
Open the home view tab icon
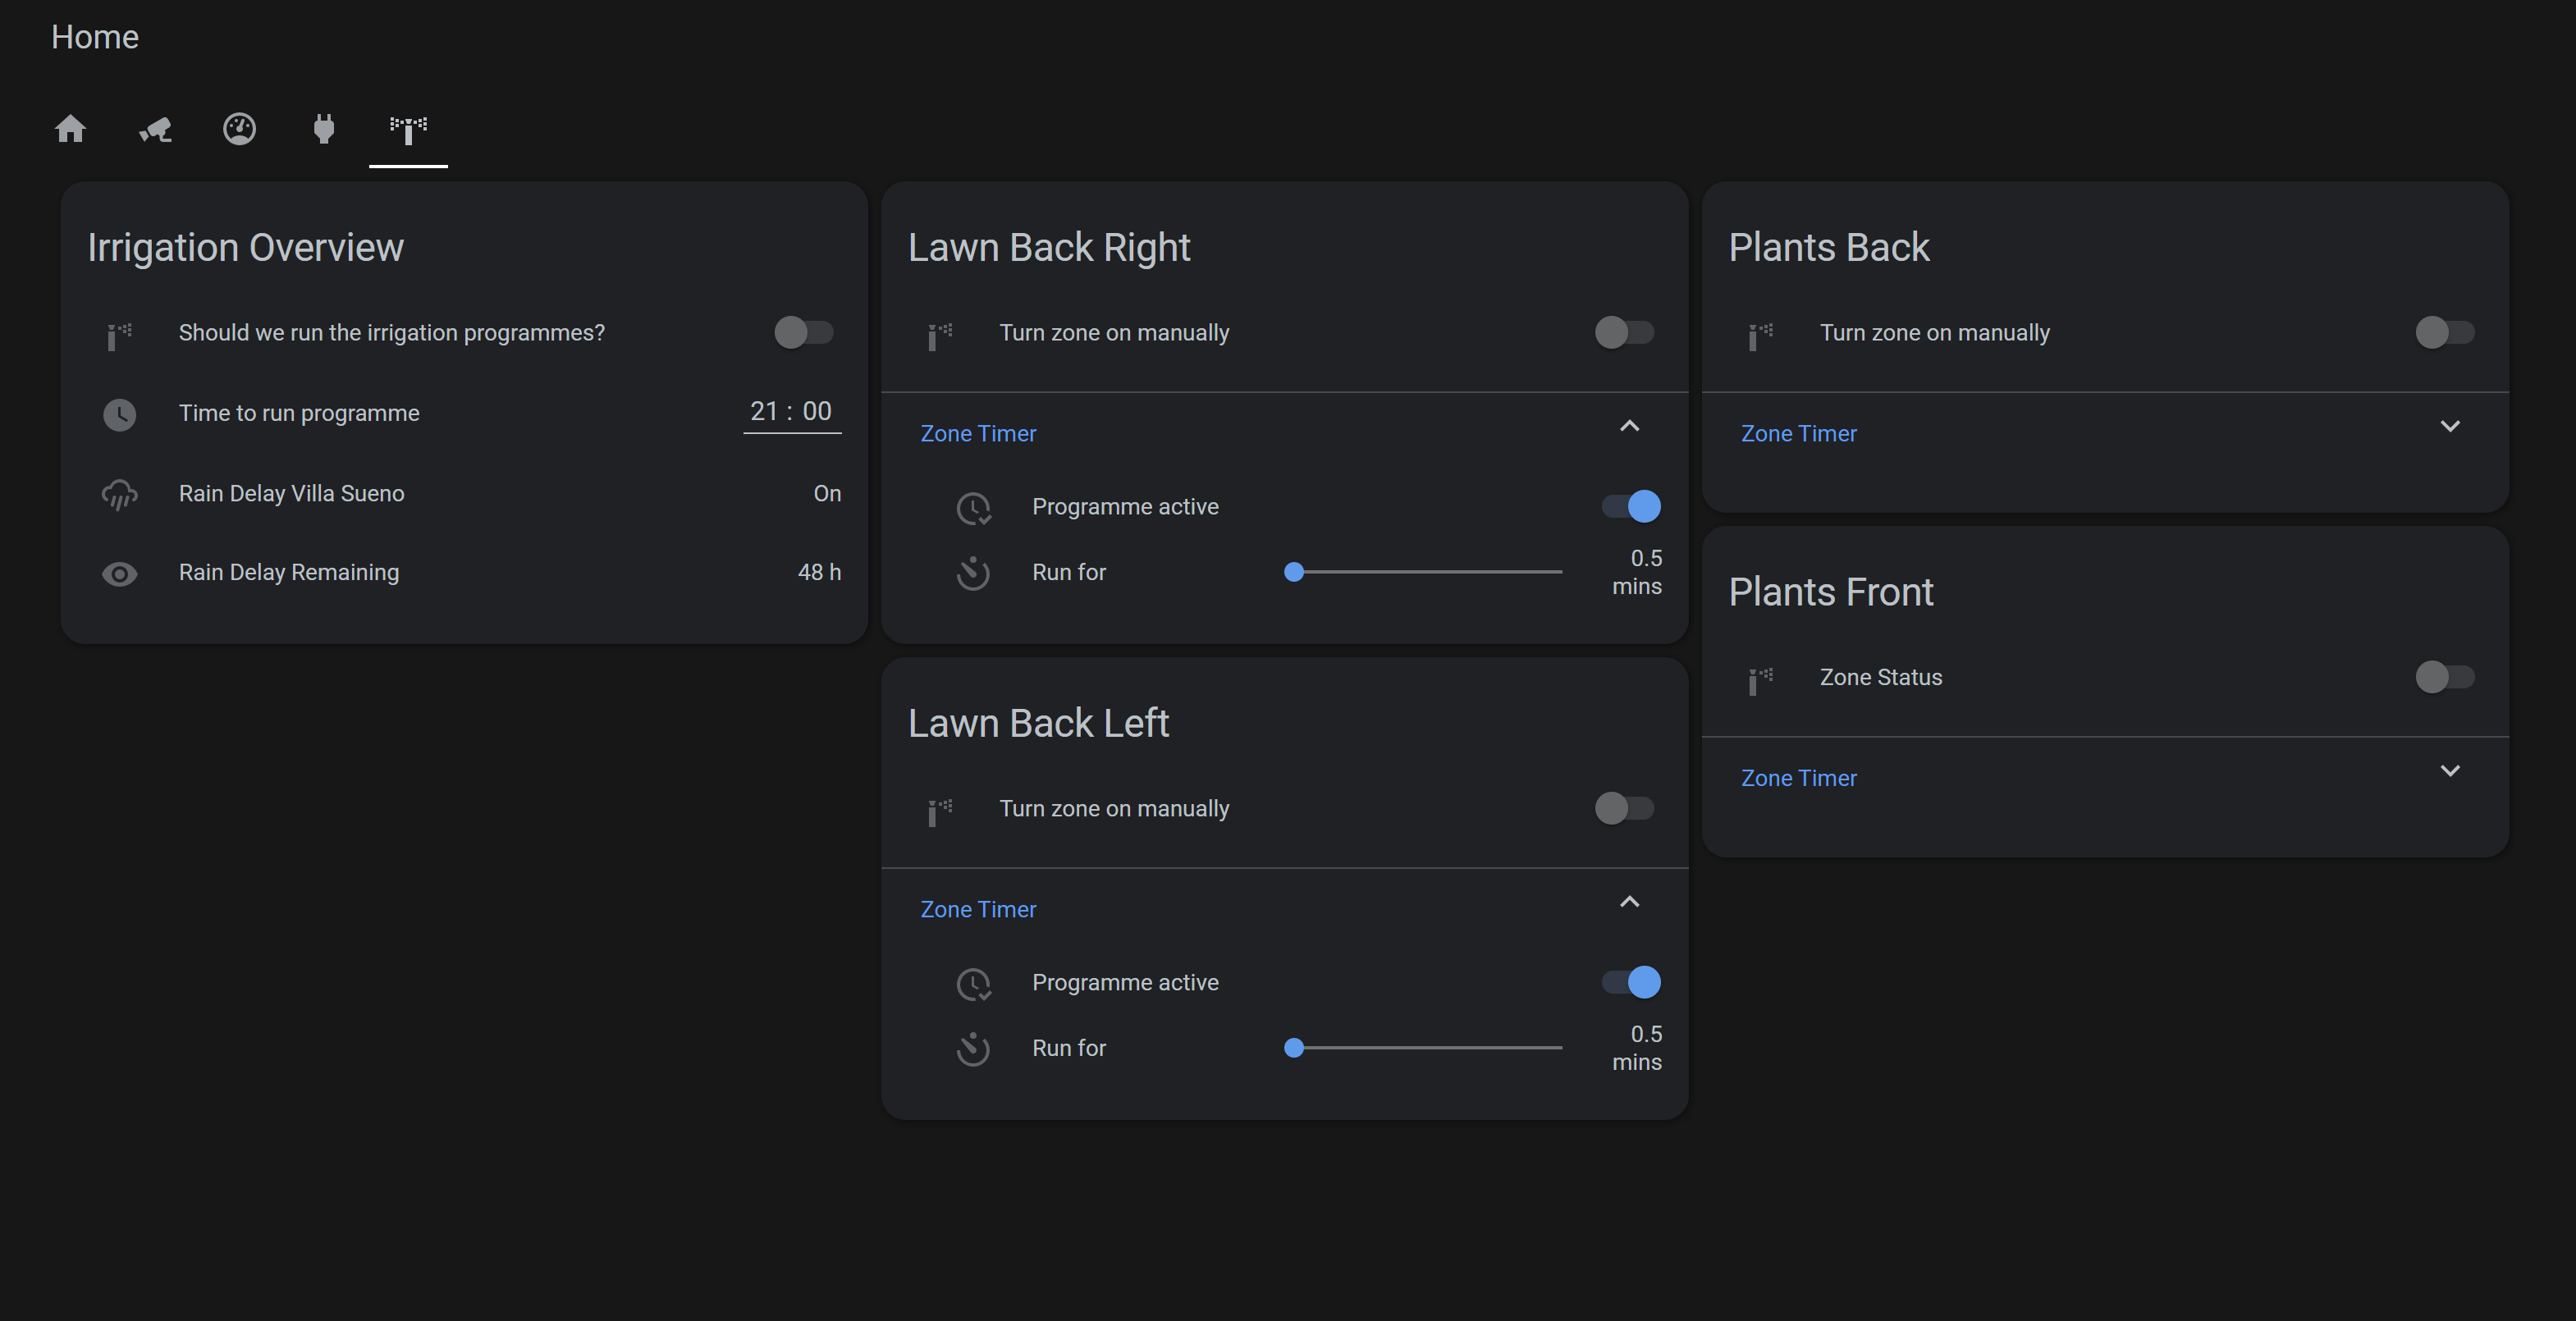click(70, 129)
